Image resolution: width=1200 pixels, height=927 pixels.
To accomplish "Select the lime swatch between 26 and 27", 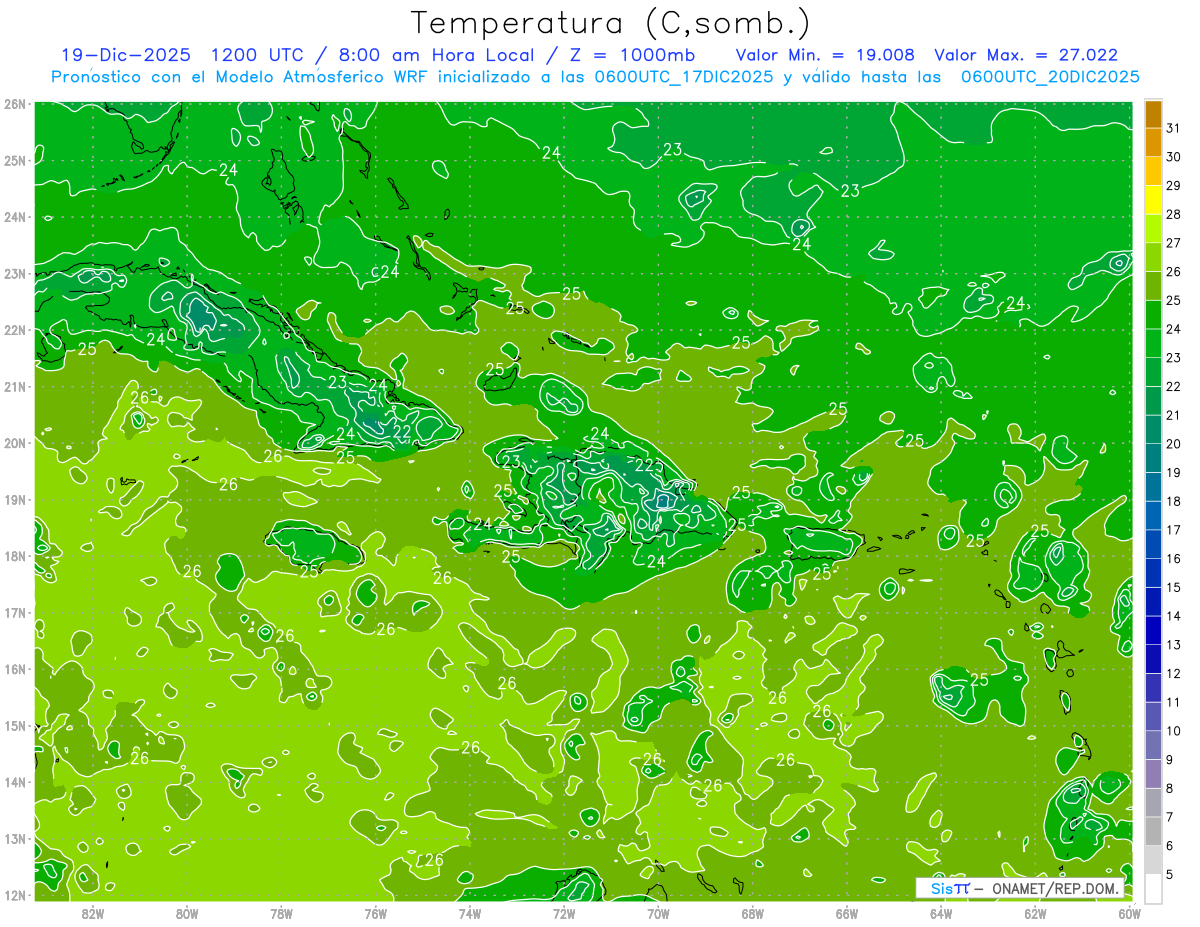I will point(1153,257).
